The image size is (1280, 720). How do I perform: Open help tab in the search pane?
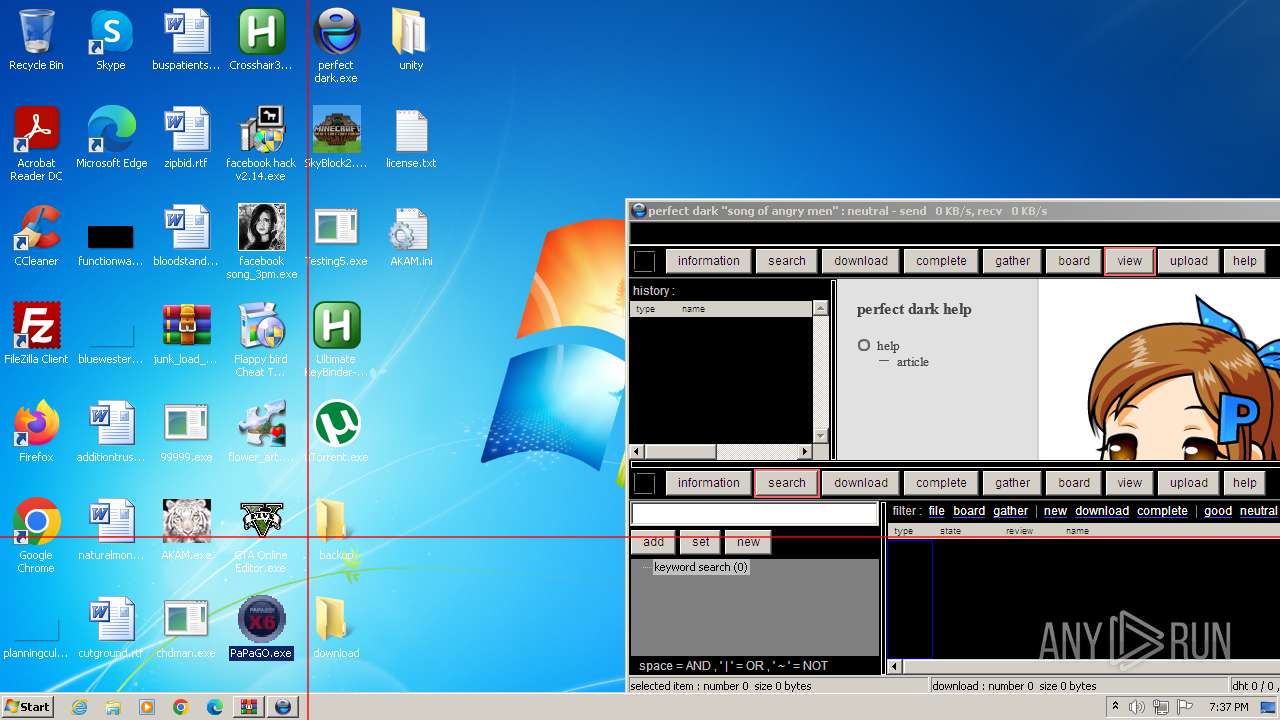pyautogui.click(x=1244, y=483)
